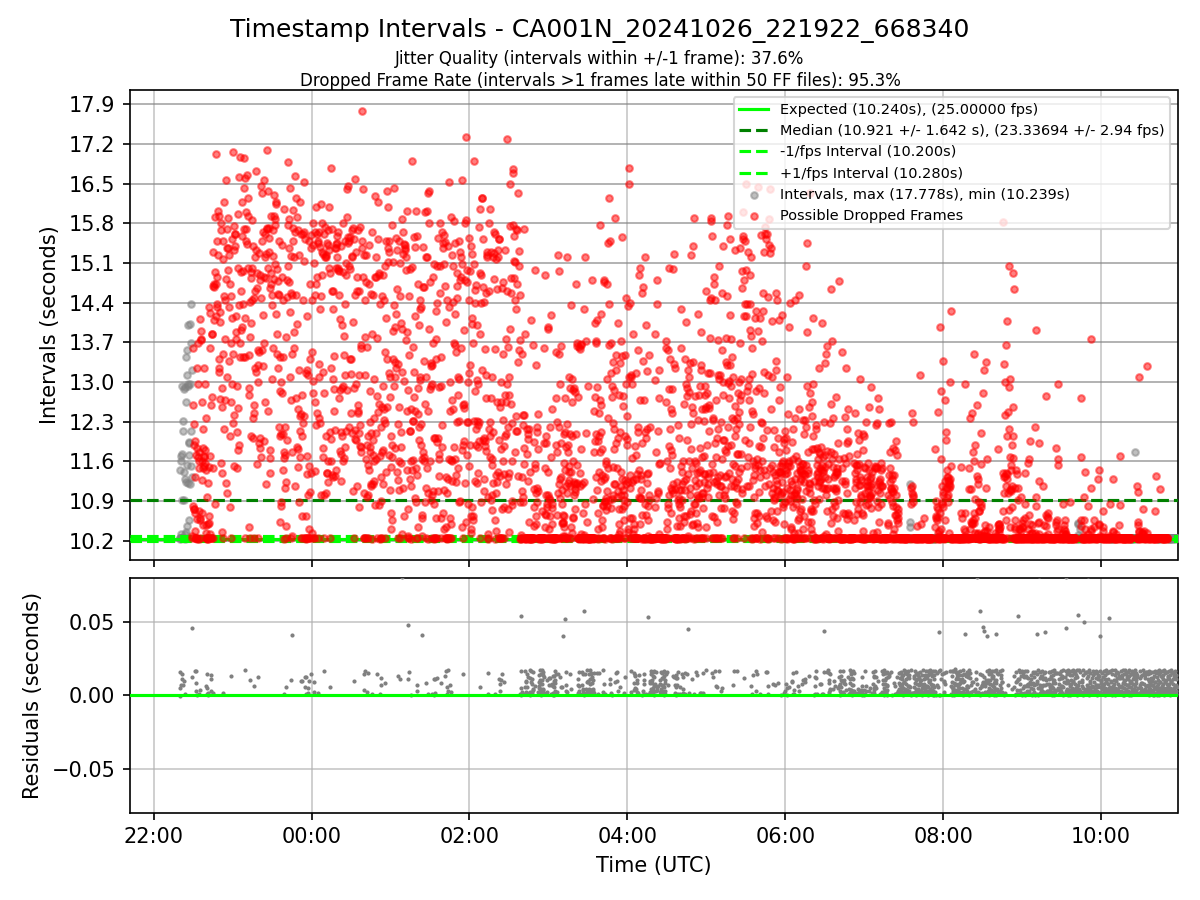Viewport: 1200px width, 900px height.
Task: Click the gray dot marker beside Intervals legend
Action: [x=755, y=194]
